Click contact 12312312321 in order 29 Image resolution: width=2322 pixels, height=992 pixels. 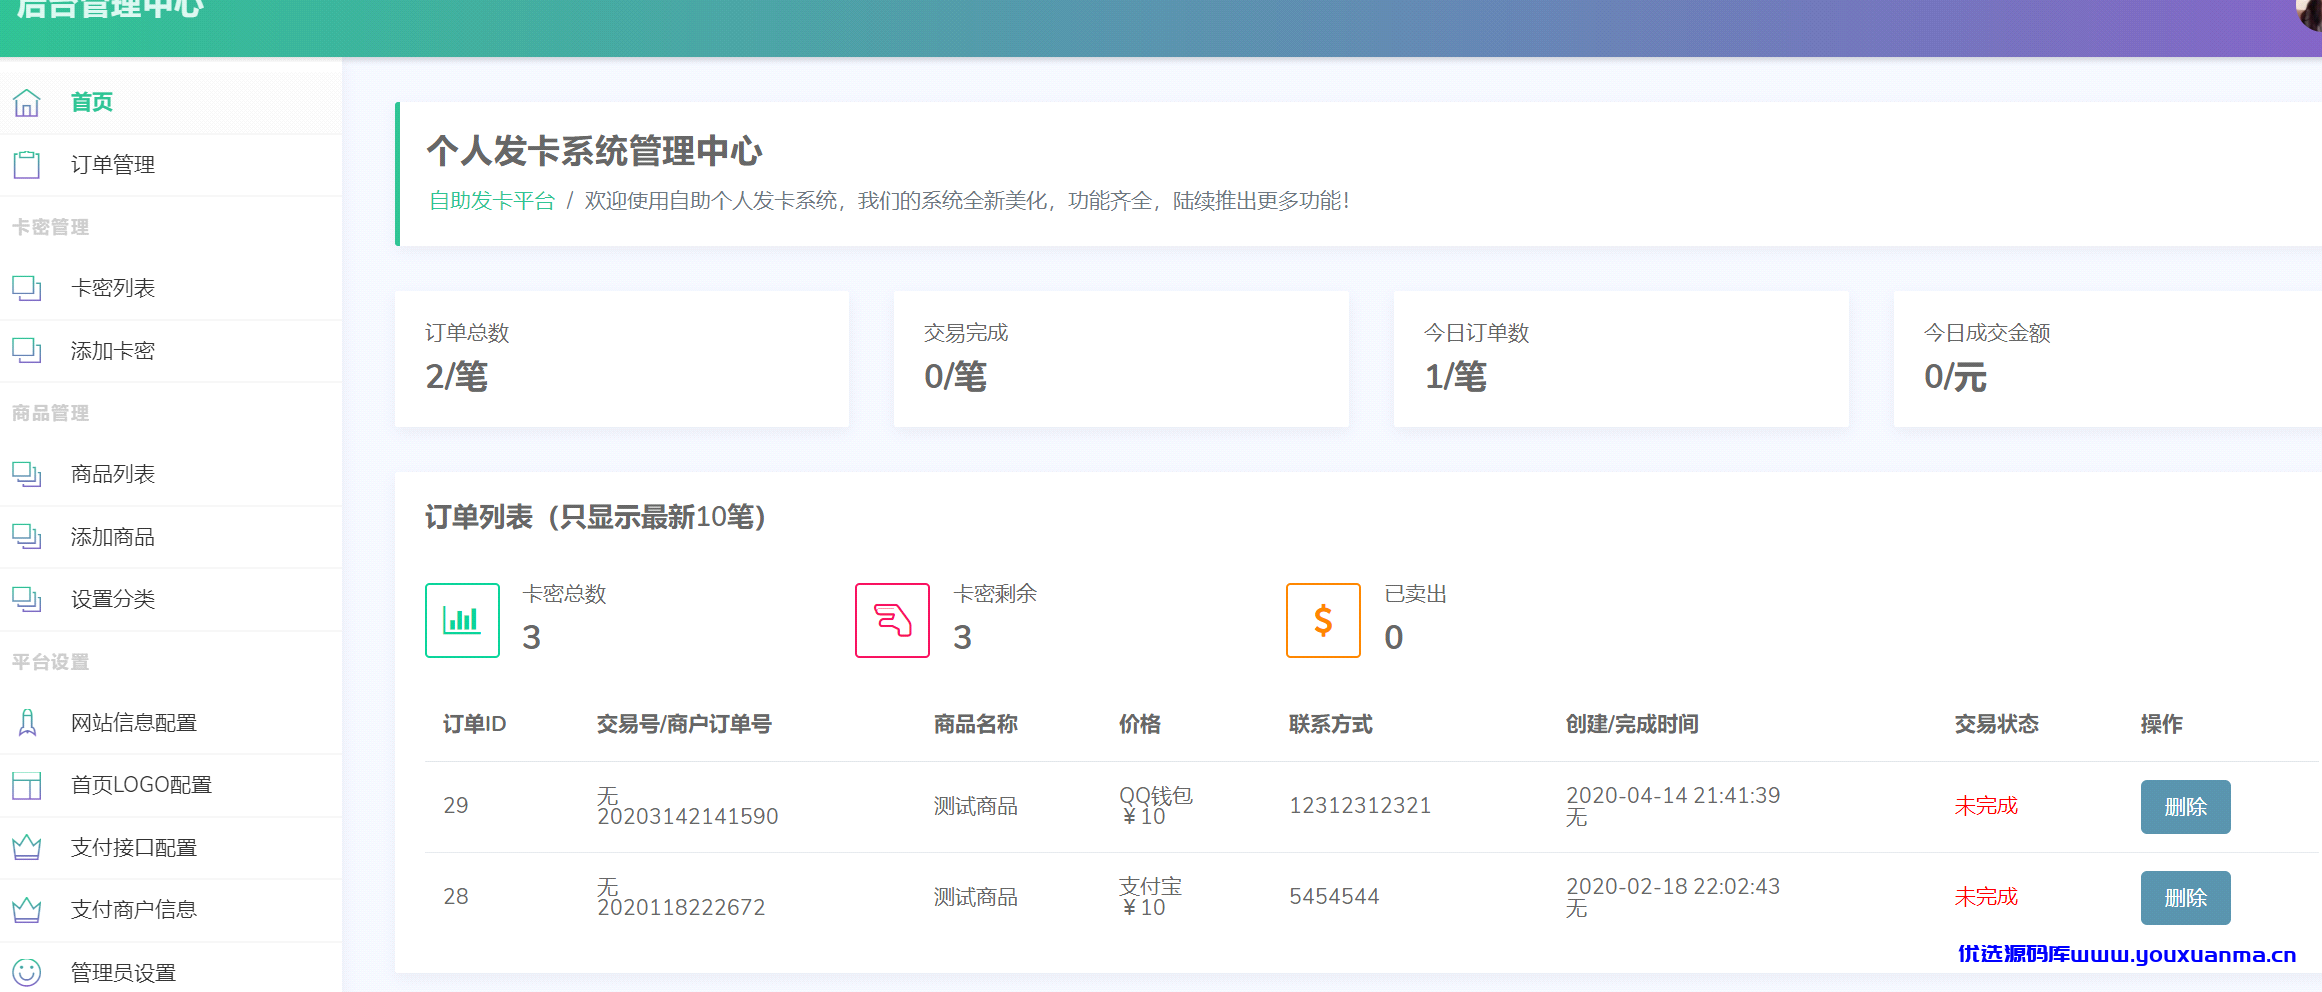[1360, 806]
